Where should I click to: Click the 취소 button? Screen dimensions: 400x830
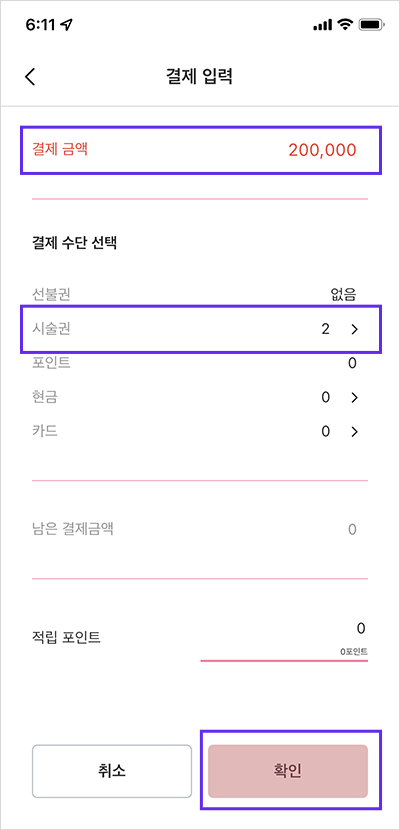tap(112, 771)
